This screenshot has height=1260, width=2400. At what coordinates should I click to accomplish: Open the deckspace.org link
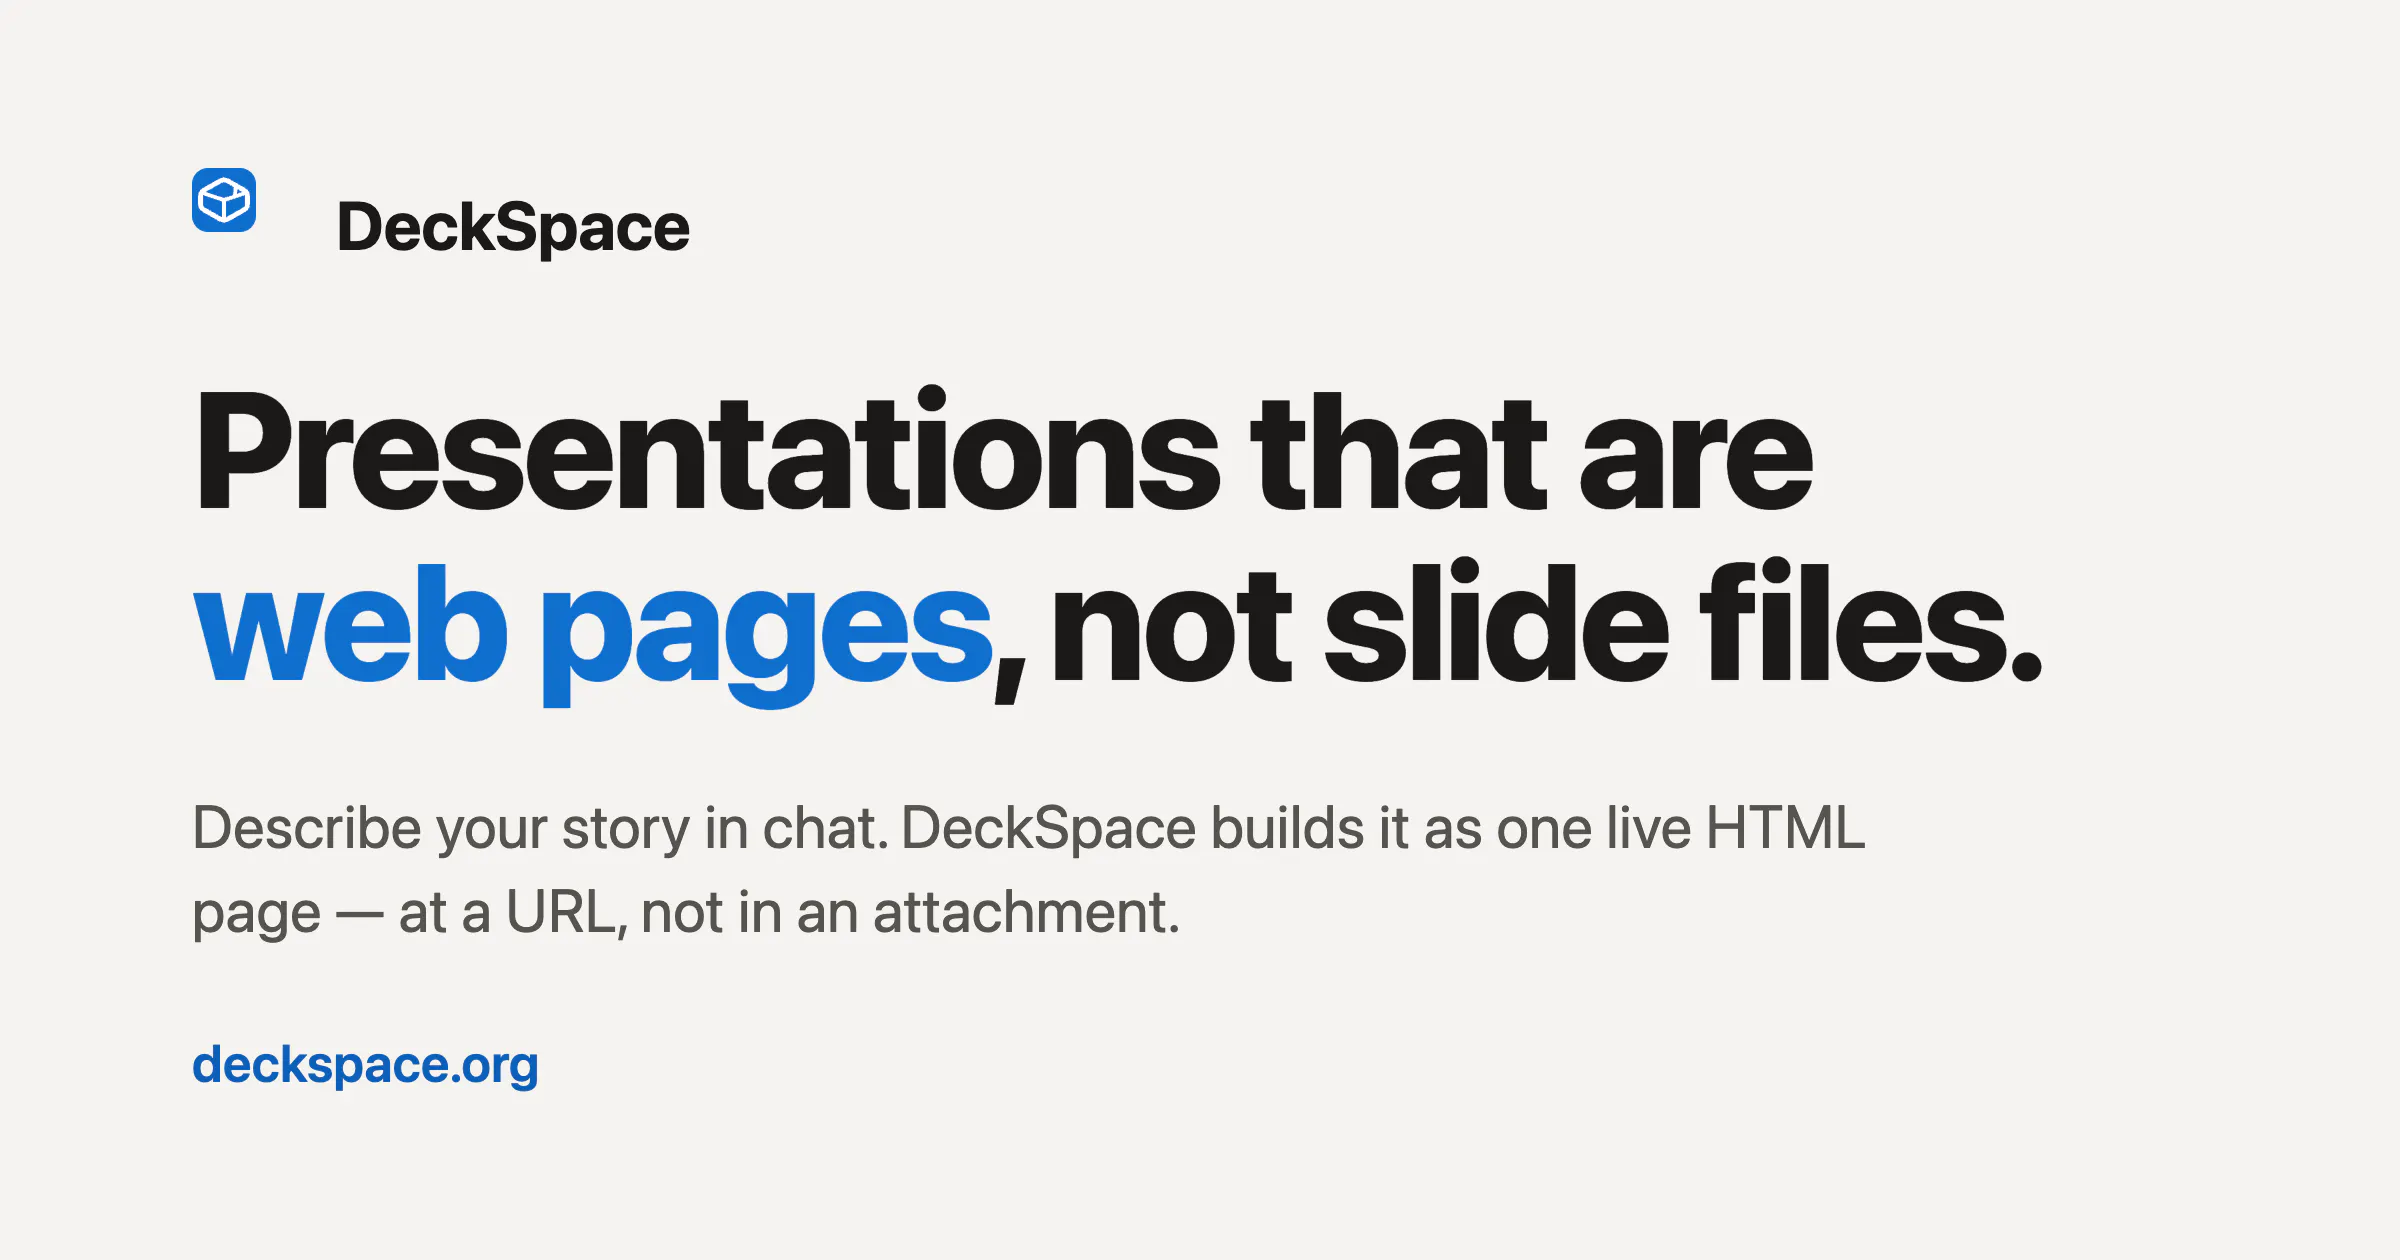(365, 1066)
